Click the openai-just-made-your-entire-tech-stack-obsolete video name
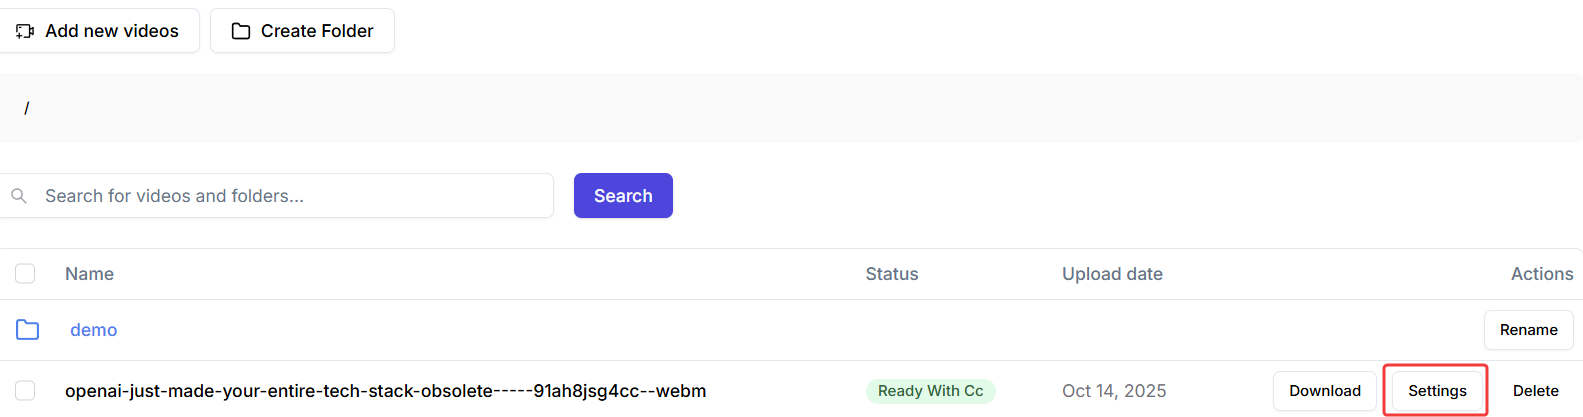This screenshot has height=417, width=1583. pyautogui.click(x=385, y=391)
